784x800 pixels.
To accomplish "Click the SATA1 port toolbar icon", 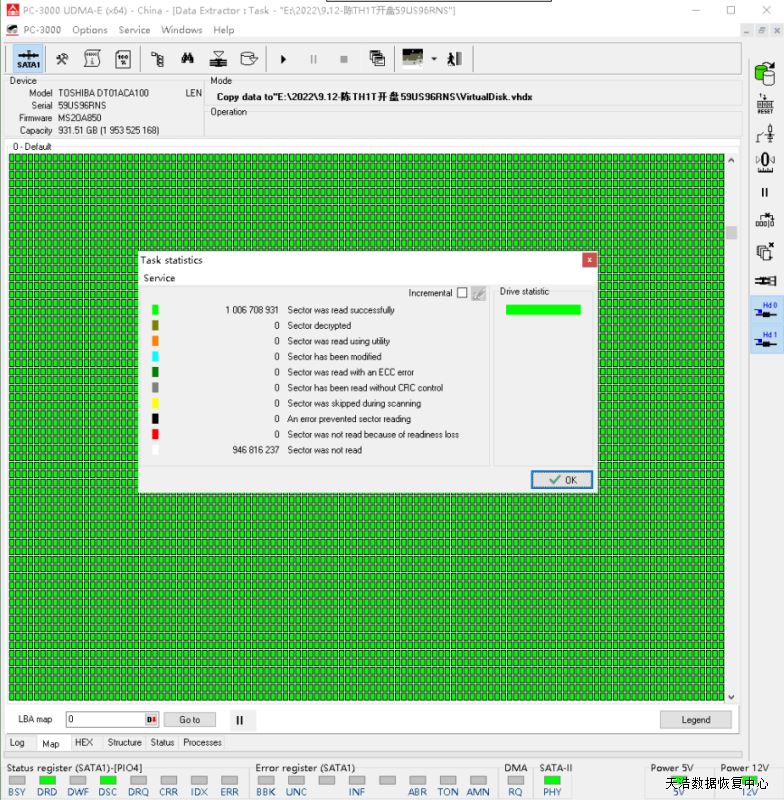I will (29, 59).
